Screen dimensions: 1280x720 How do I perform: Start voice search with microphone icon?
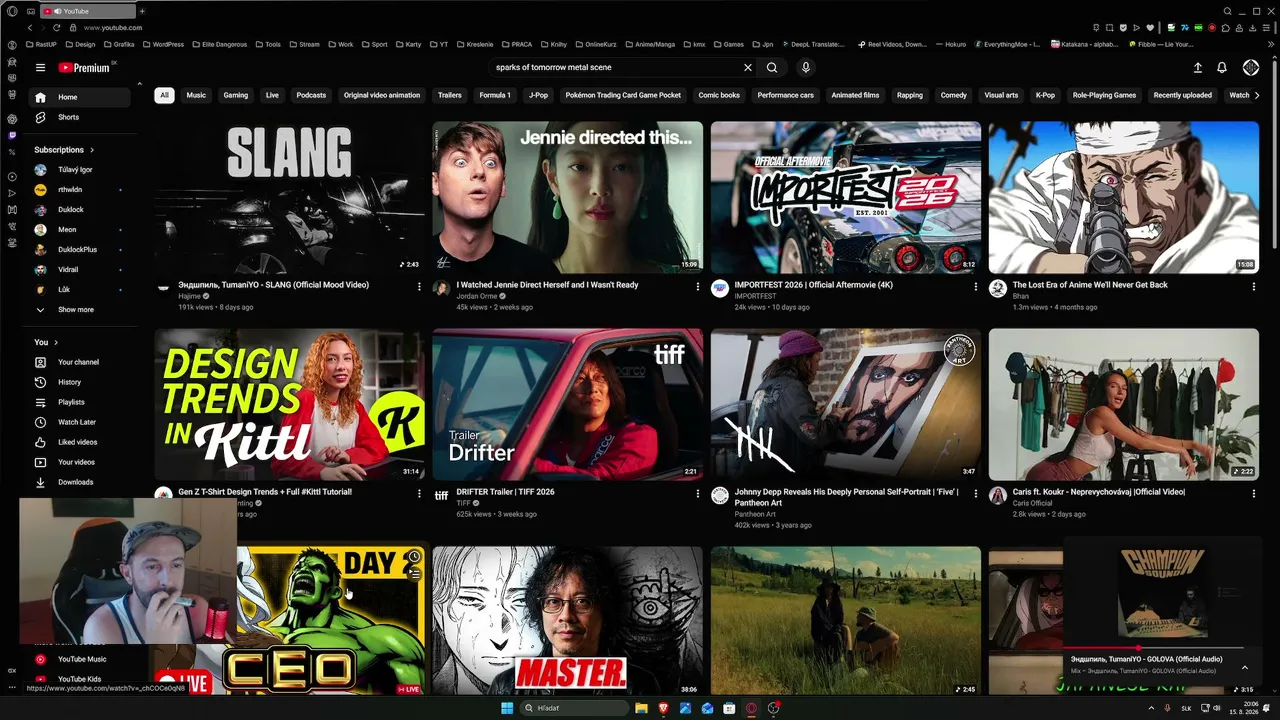tap(806, 68)
